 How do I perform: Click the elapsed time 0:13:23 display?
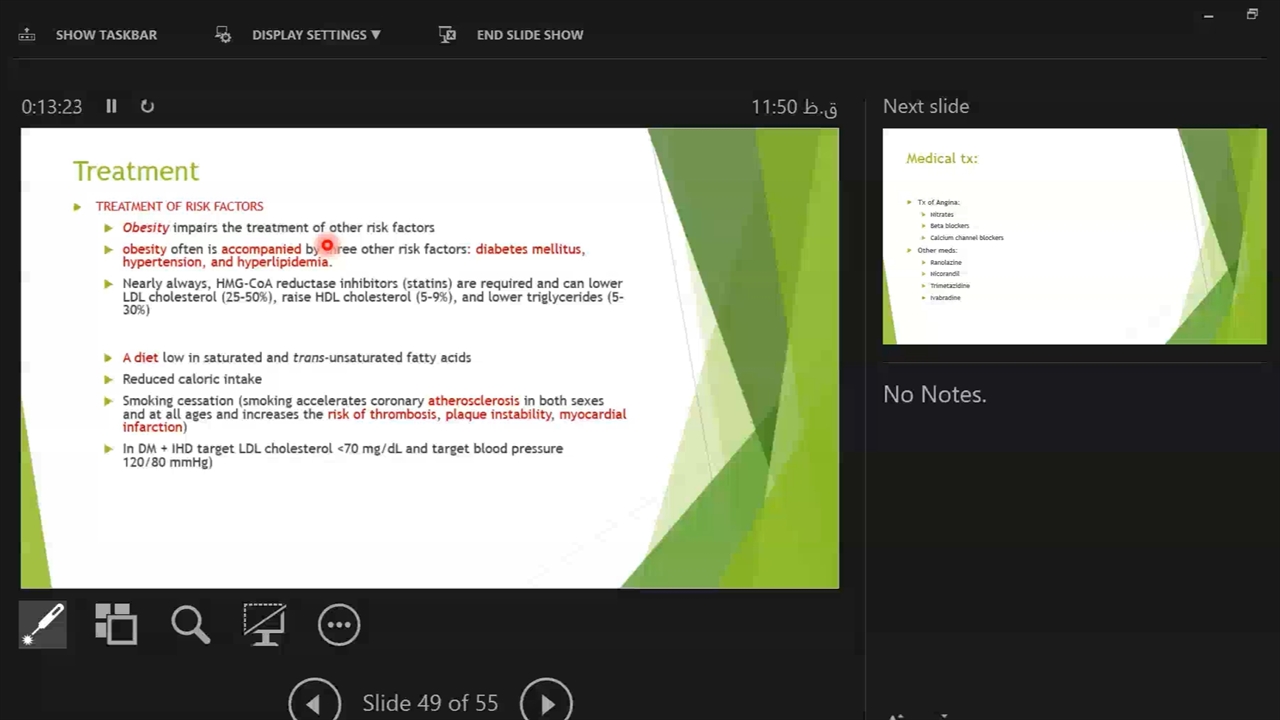(52, 107)
